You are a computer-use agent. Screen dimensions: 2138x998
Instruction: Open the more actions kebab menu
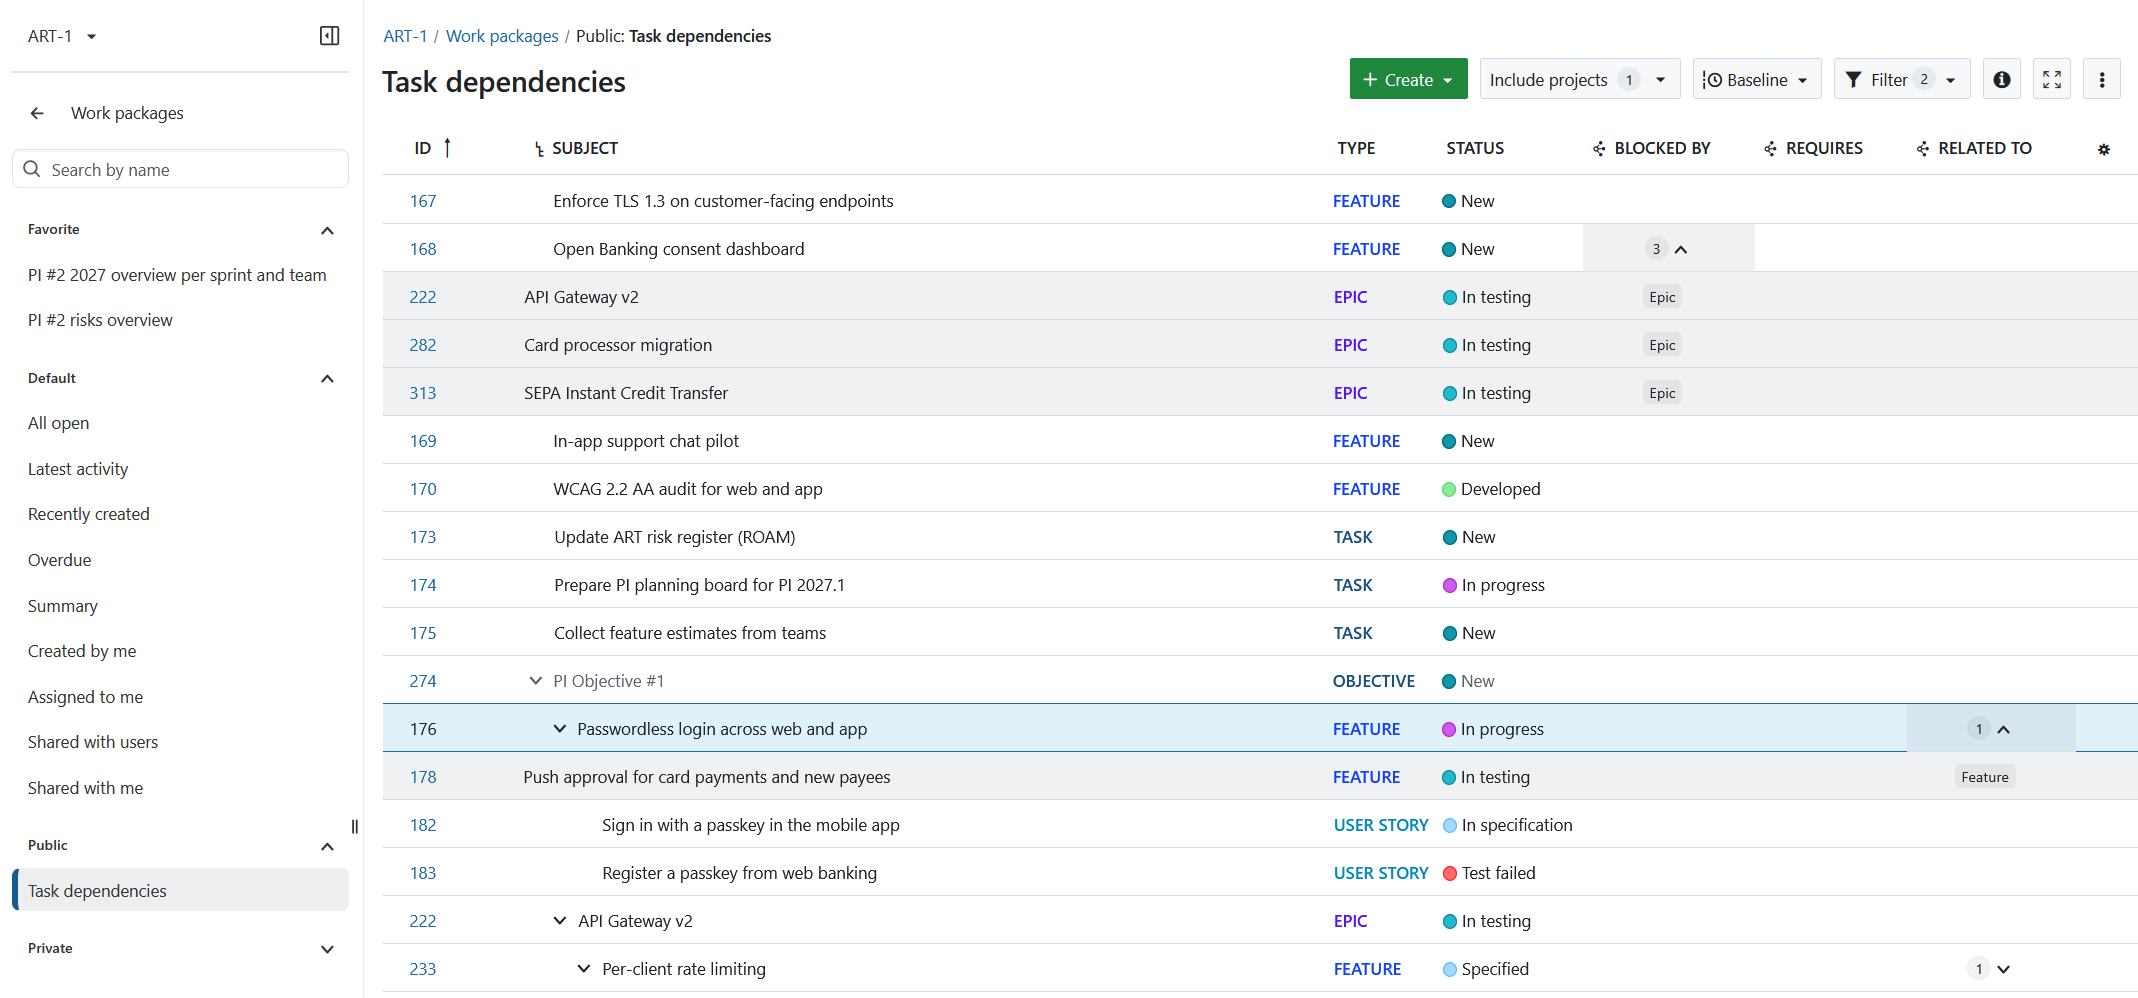coord(2102,79)
